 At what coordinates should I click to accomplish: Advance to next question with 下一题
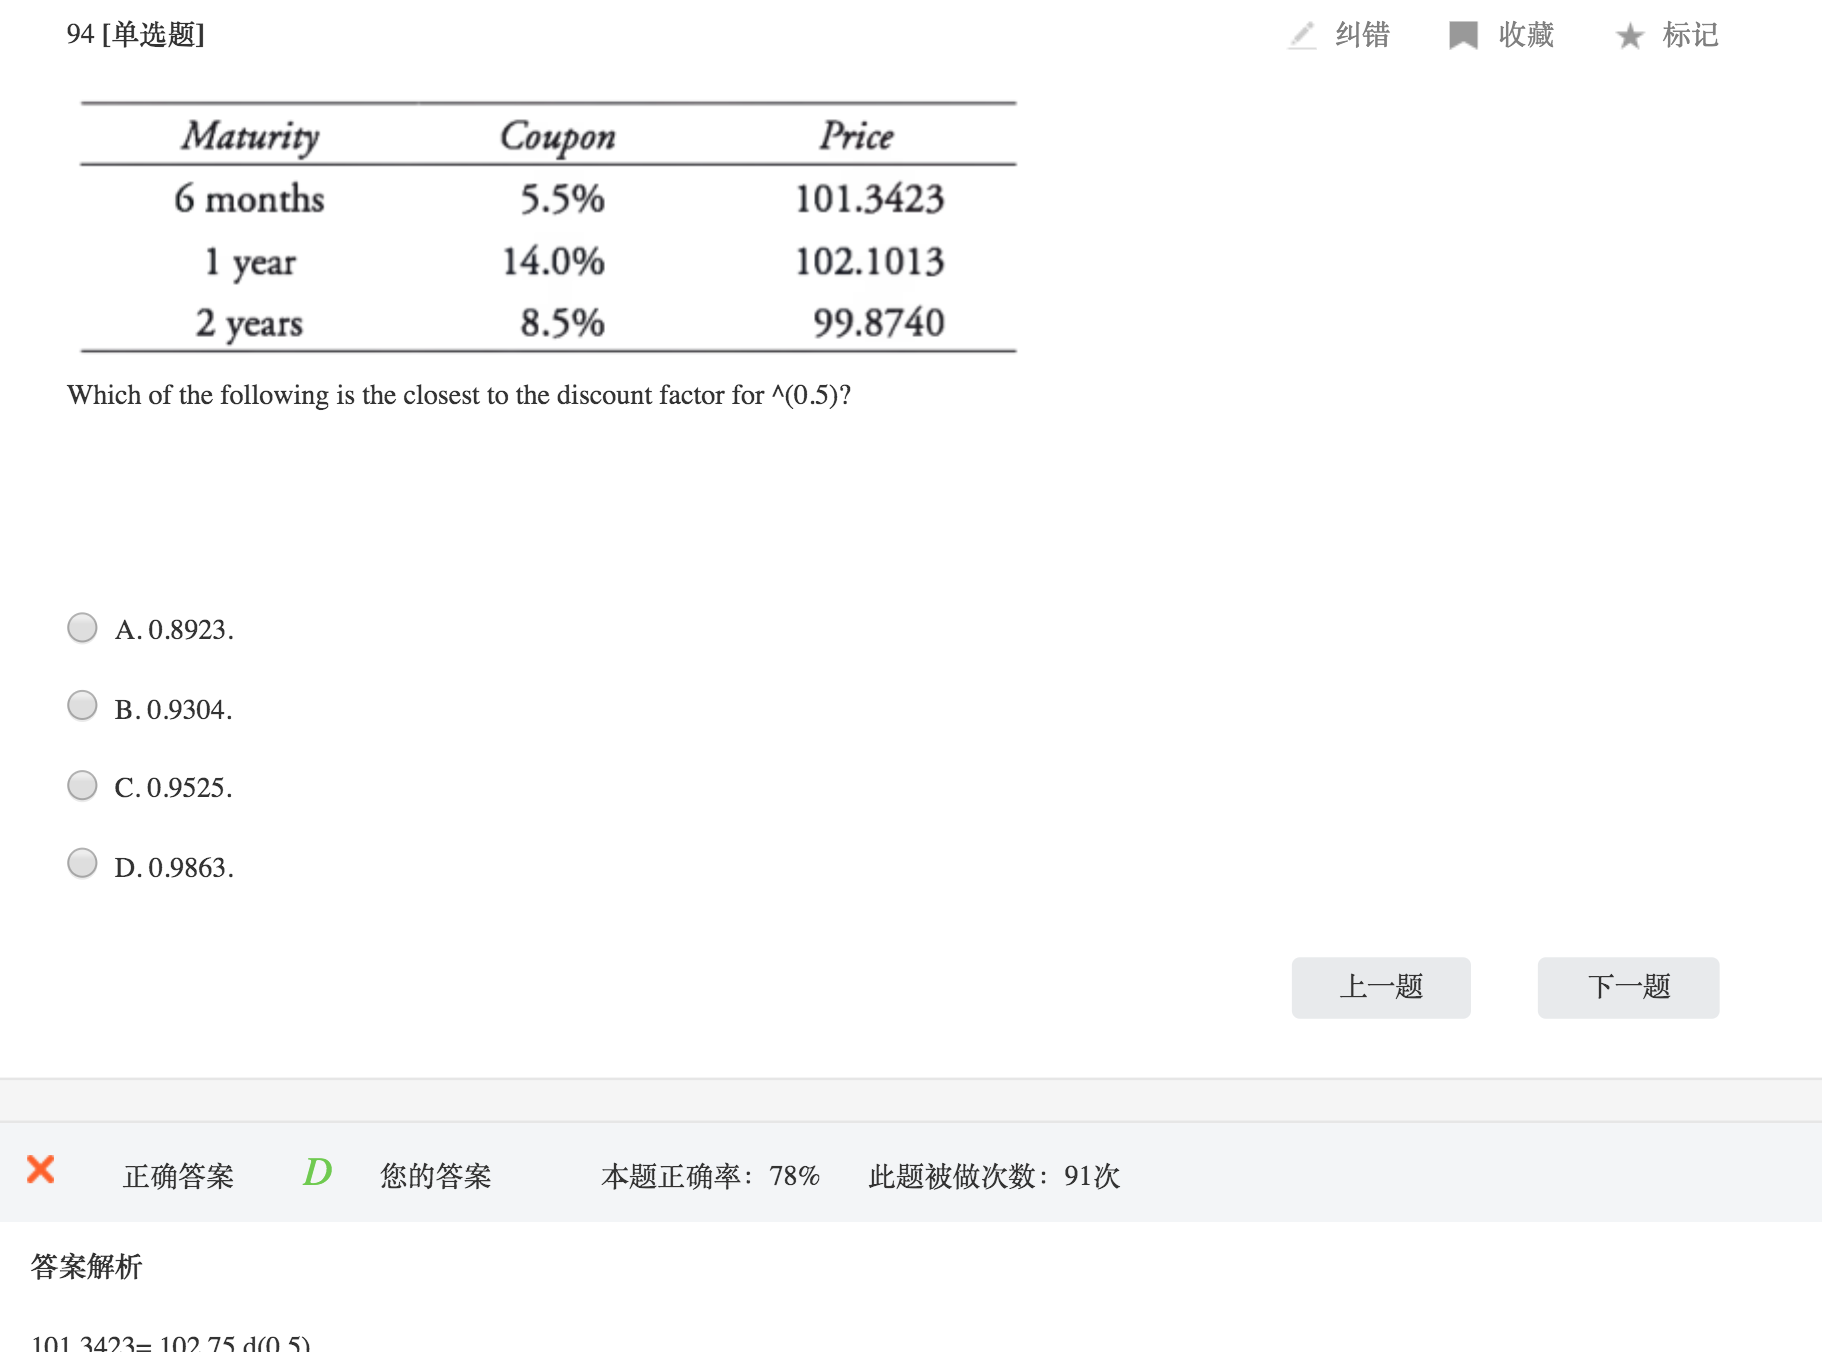click(x=1627, y=987)
